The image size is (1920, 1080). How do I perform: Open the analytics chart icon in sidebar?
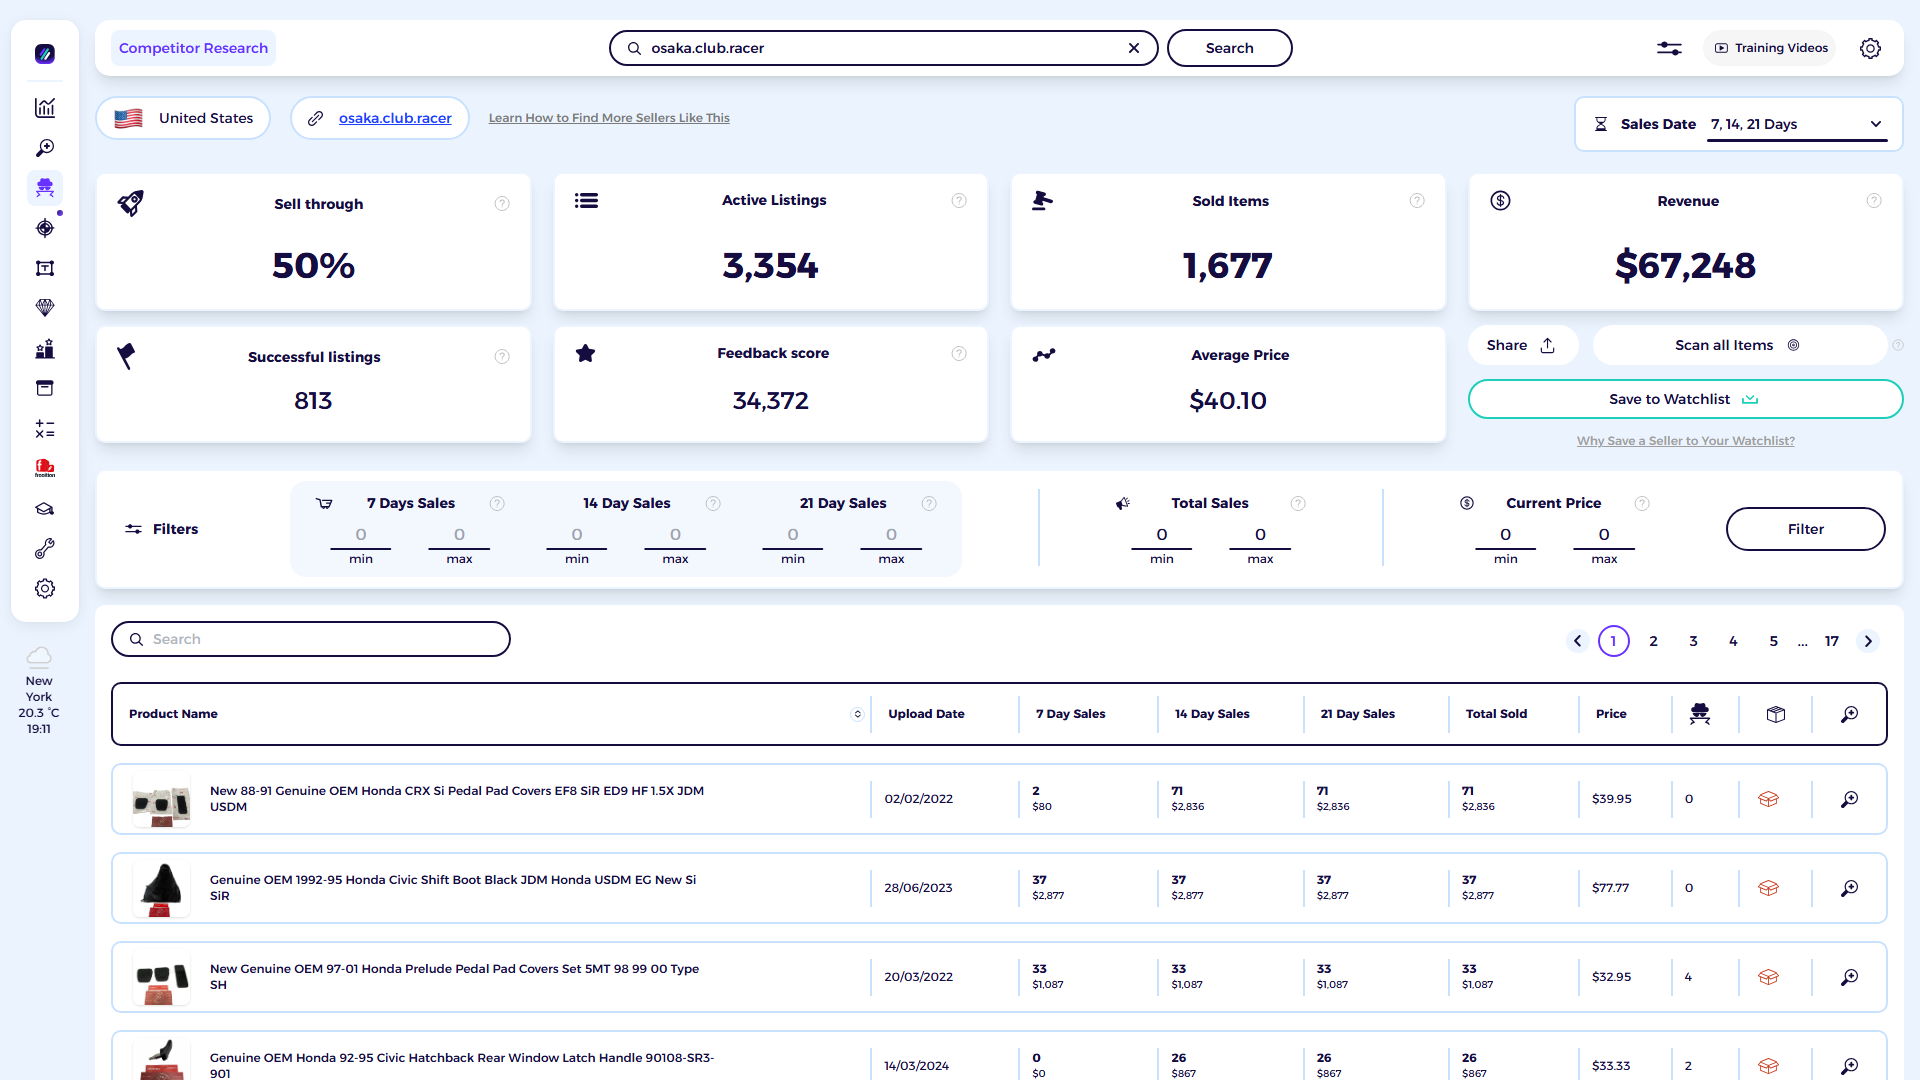click(x=45, y=108)
